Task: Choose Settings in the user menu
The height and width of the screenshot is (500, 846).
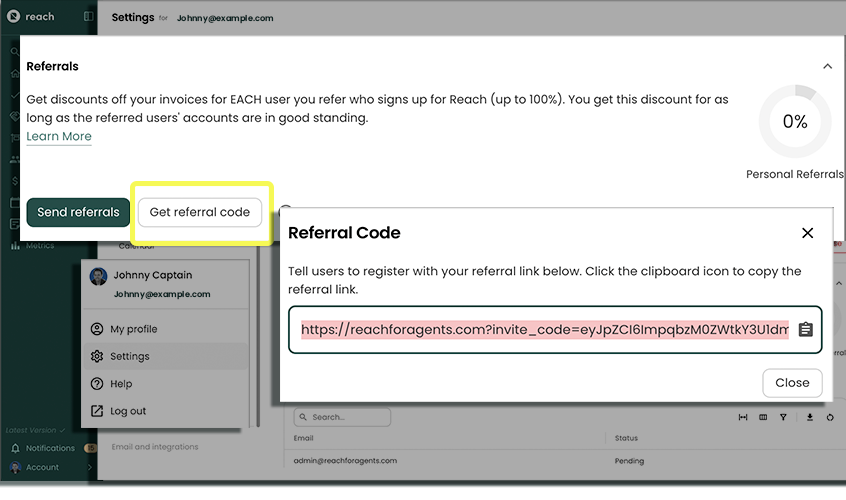Action: pyautogui.click(x=130, y=356)
